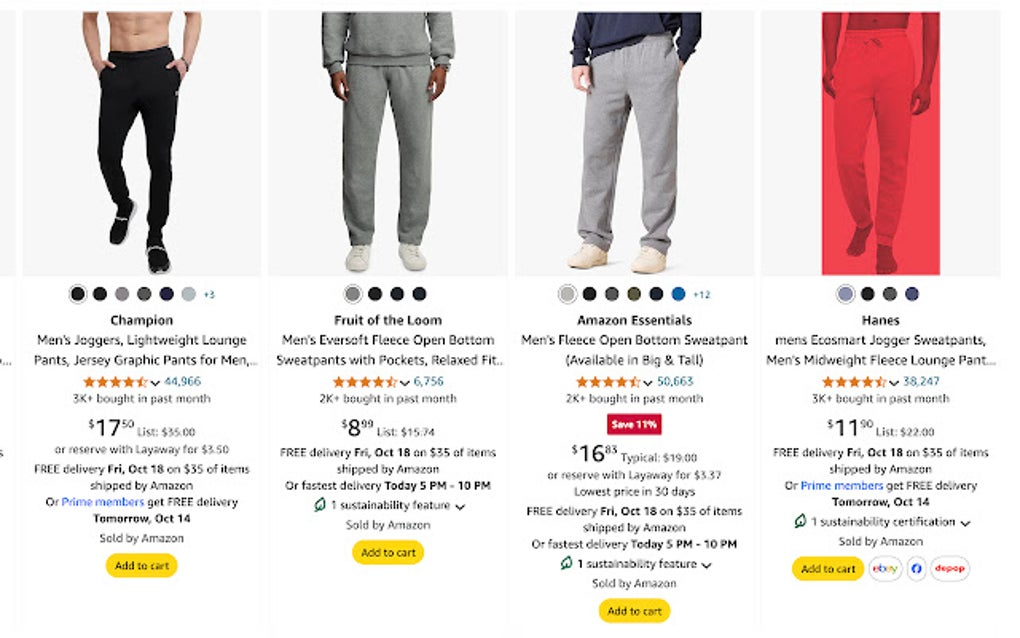Expand the Champion rating breakdown chevron
The image size is (1020, 638).
click(x=156, y=383)
